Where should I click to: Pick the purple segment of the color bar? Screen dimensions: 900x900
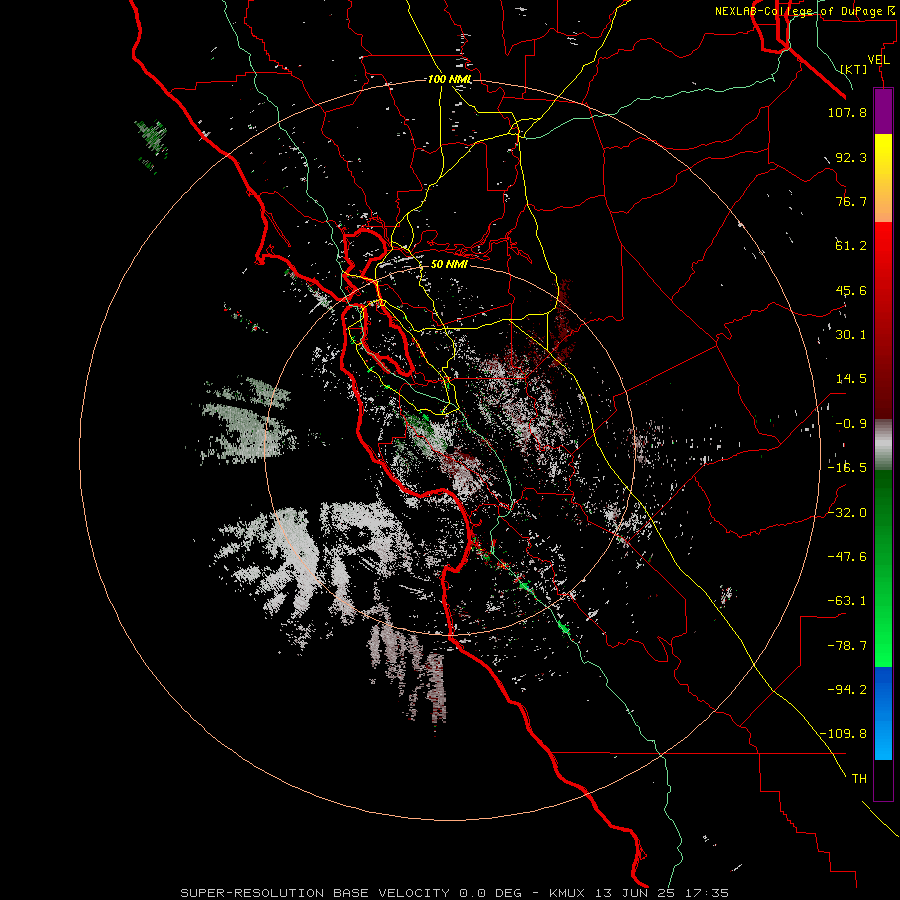coord(883,111)
